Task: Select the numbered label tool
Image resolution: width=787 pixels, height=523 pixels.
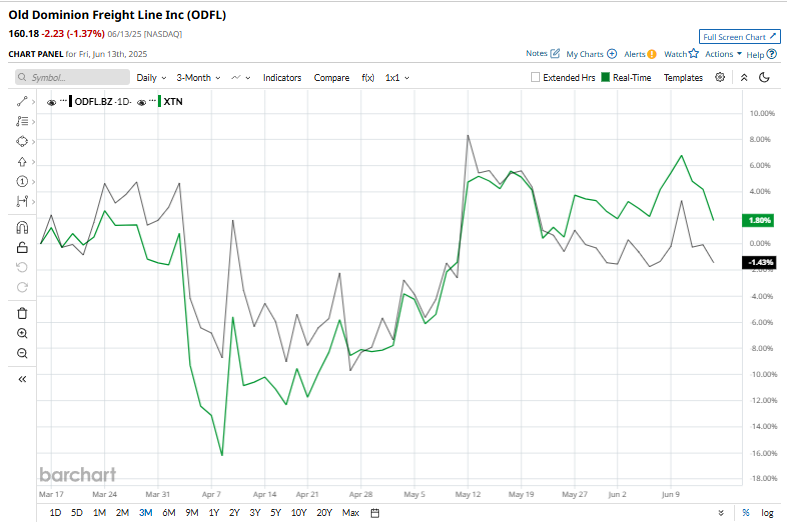Action: click(x=22, y=182)
